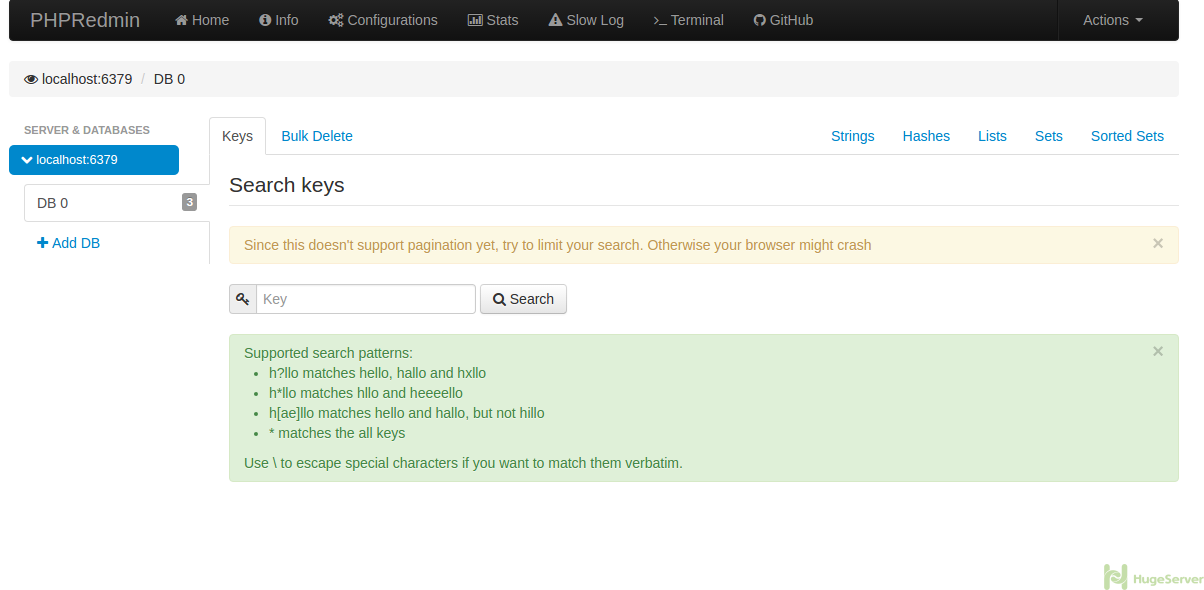Filter by Hashes type
Image resolution: width=1204 pixels, height=590 pixels.
pos(926,136)
